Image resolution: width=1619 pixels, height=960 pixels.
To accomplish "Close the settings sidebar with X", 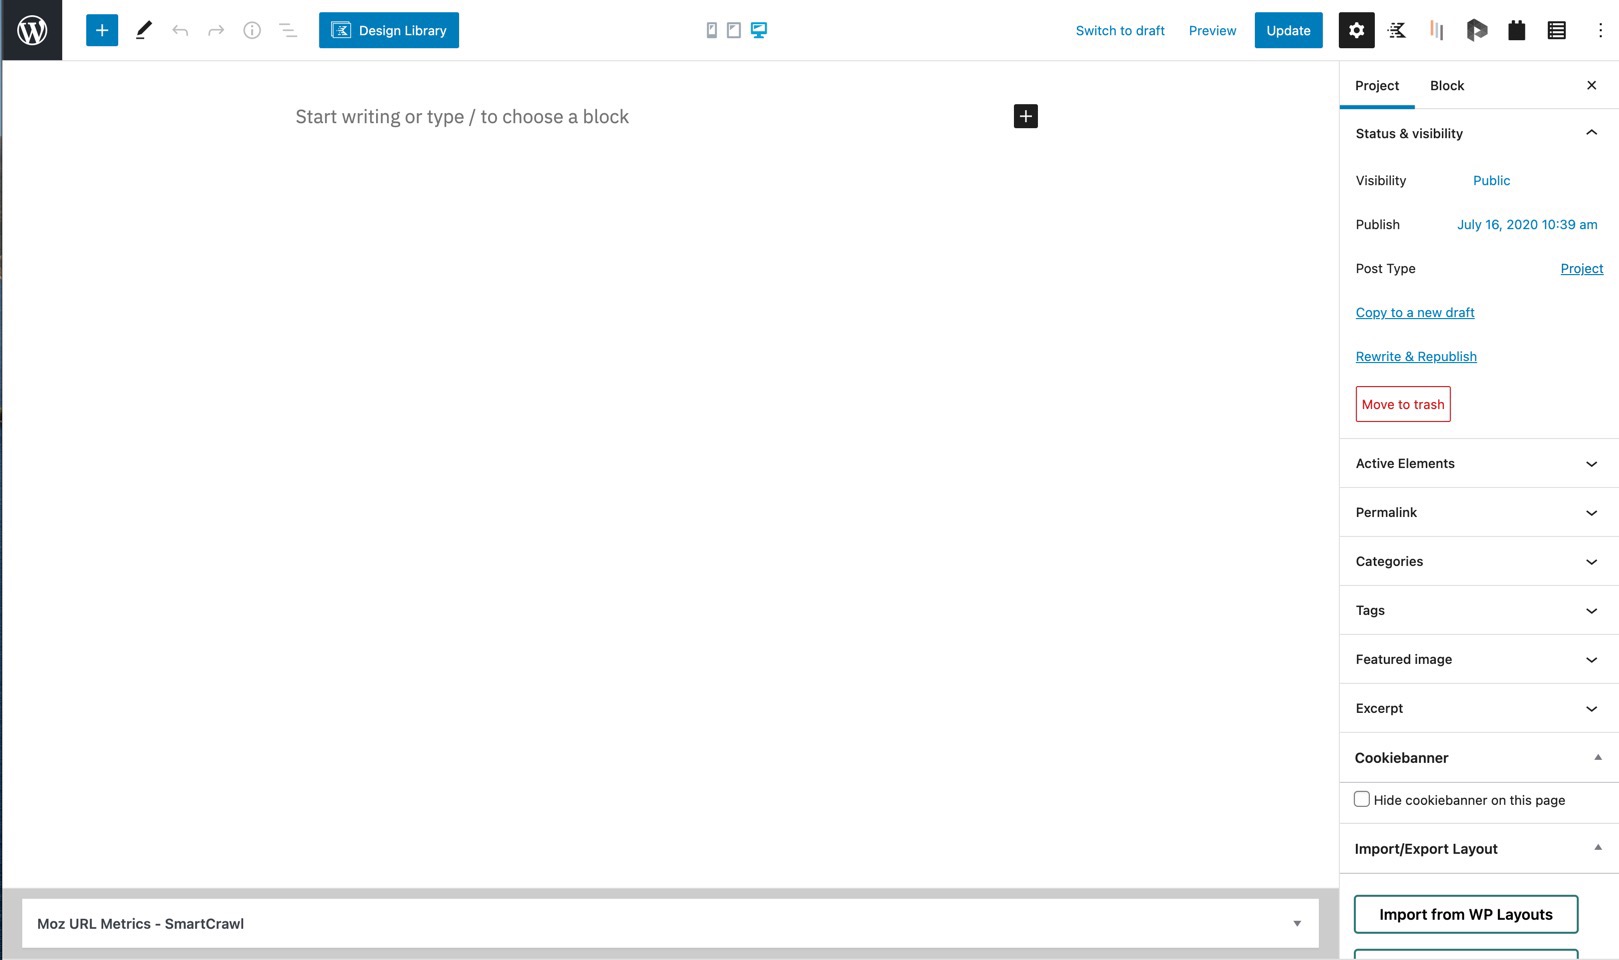I will (x=1592, y=85).
